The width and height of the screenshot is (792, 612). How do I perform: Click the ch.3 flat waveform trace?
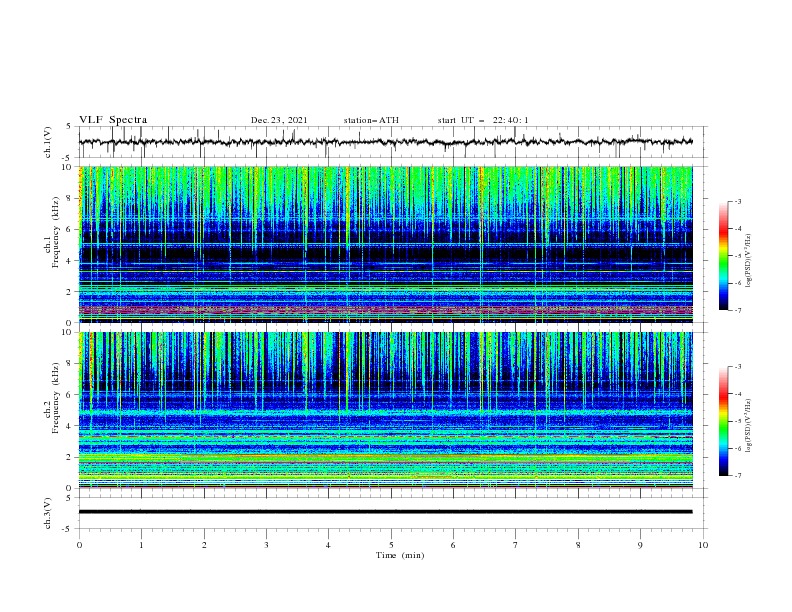point(385,512)
